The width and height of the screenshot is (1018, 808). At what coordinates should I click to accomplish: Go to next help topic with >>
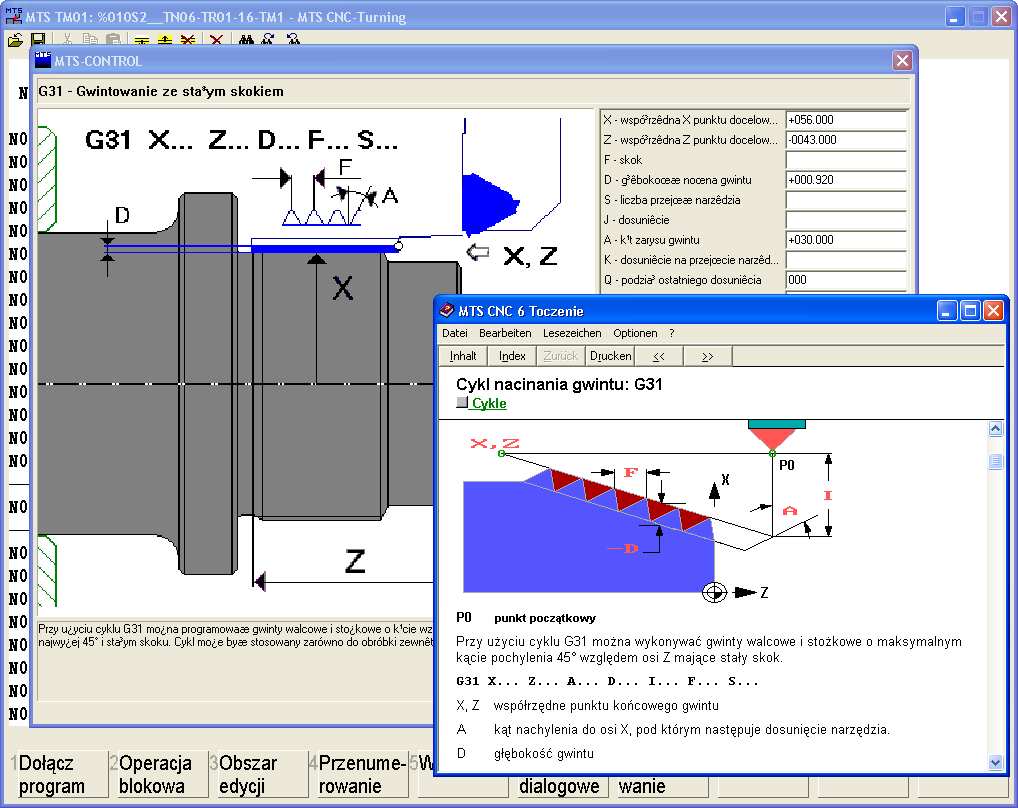[x=708, y=356]
